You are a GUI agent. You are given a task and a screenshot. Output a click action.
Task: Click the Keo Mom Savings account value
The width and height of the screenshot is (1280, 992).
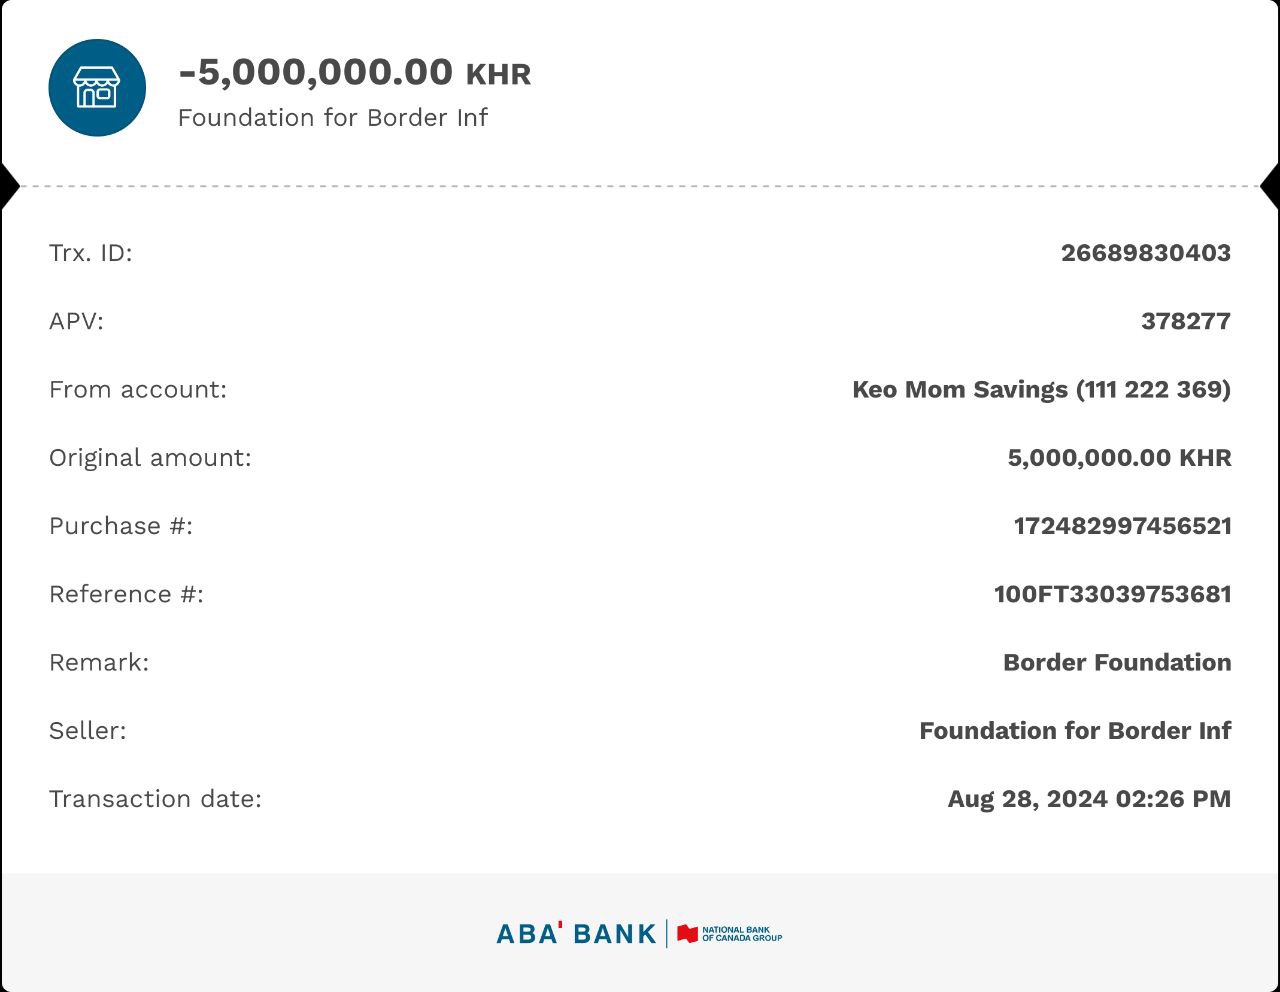click(x=1040, y=390)
